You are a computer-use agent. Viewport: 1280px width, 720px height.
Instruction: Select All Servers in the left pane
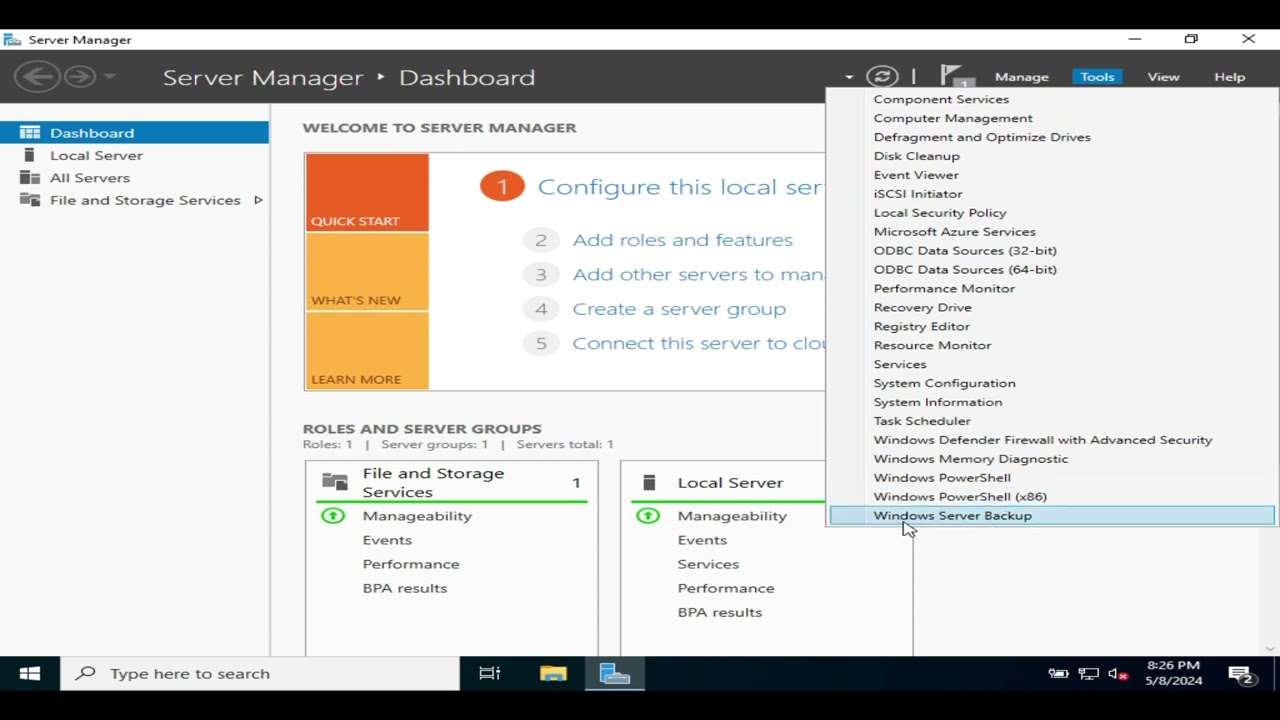click(x=134, y=177)
